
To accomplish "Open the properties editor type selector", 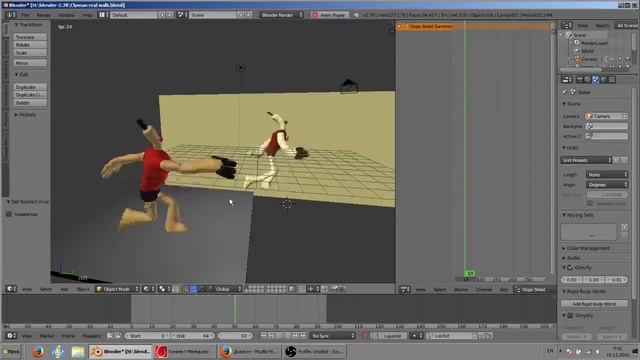I will [x=567, y=79].
